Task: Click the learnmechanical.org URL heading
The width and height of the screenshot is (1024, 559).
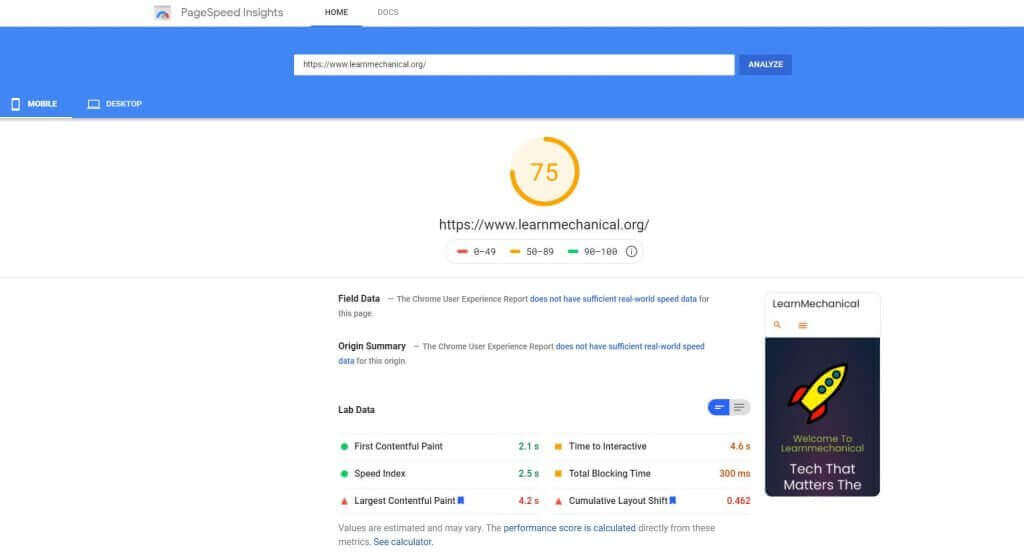Action: point(544,225)
